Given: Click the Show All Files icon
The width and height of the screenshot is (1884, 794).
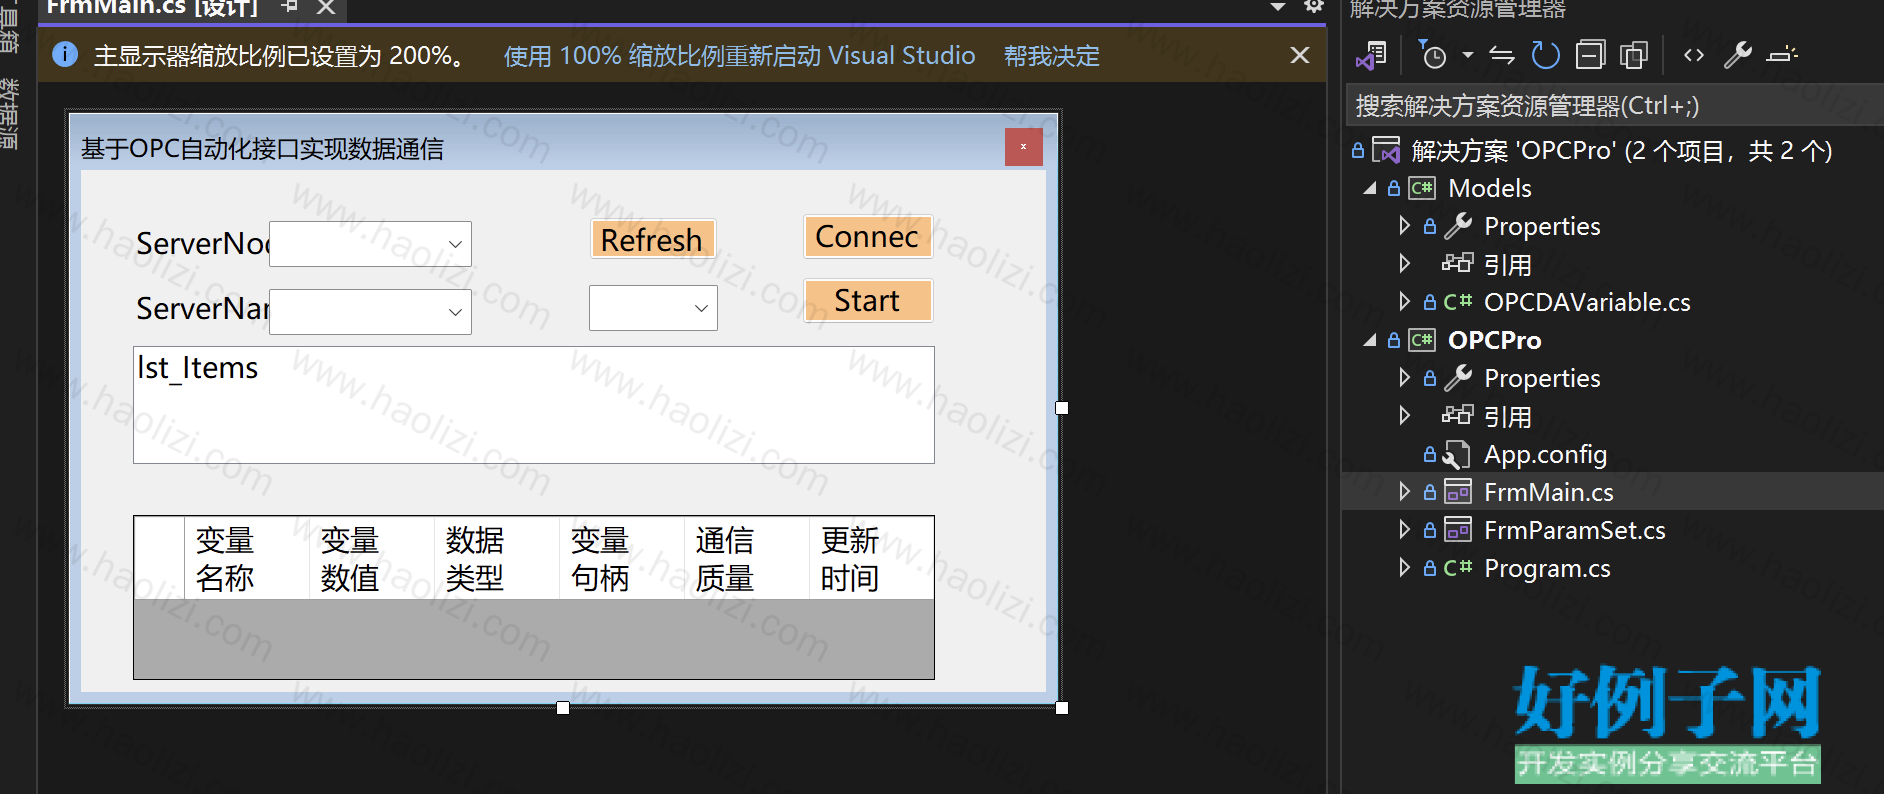Looking at the screenshot, I should [x=1634, y=55].
